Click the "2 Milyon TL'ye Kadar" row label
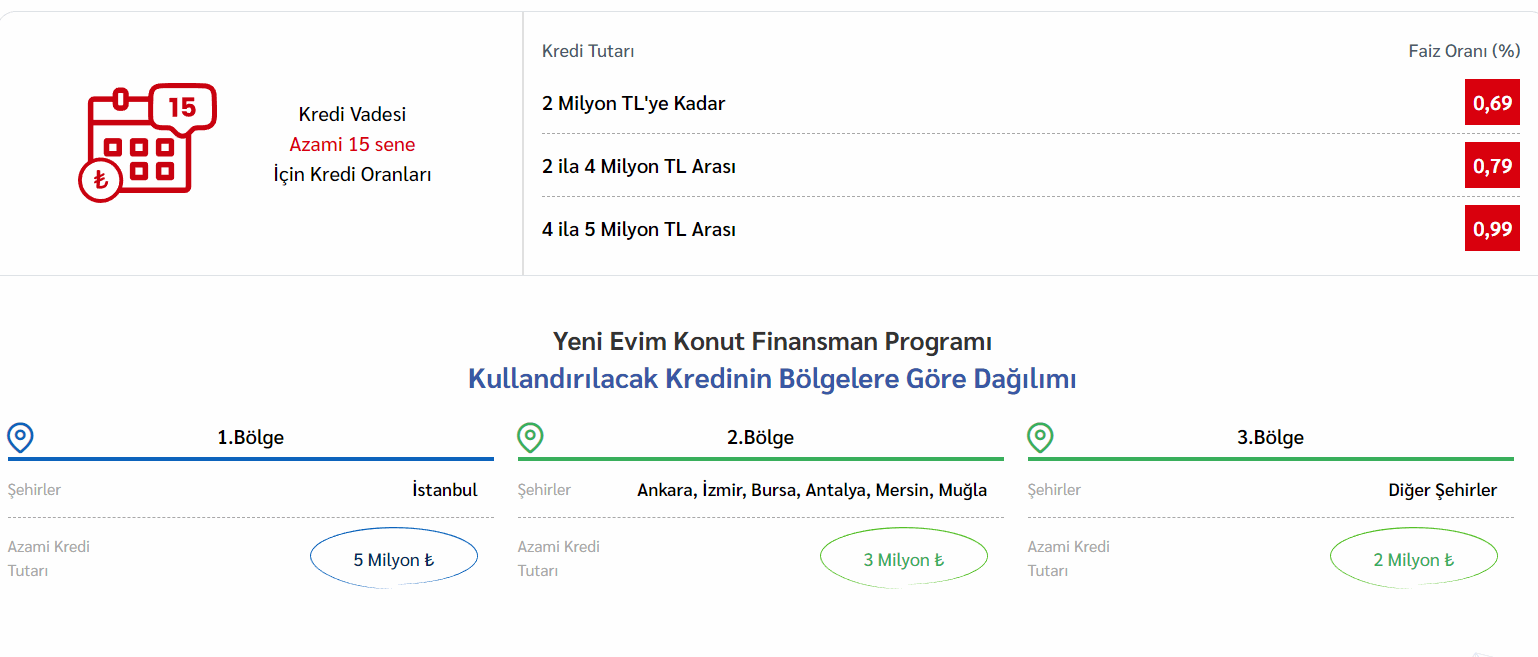Viewport: 1538px width, 657px height. pos(633,103)
